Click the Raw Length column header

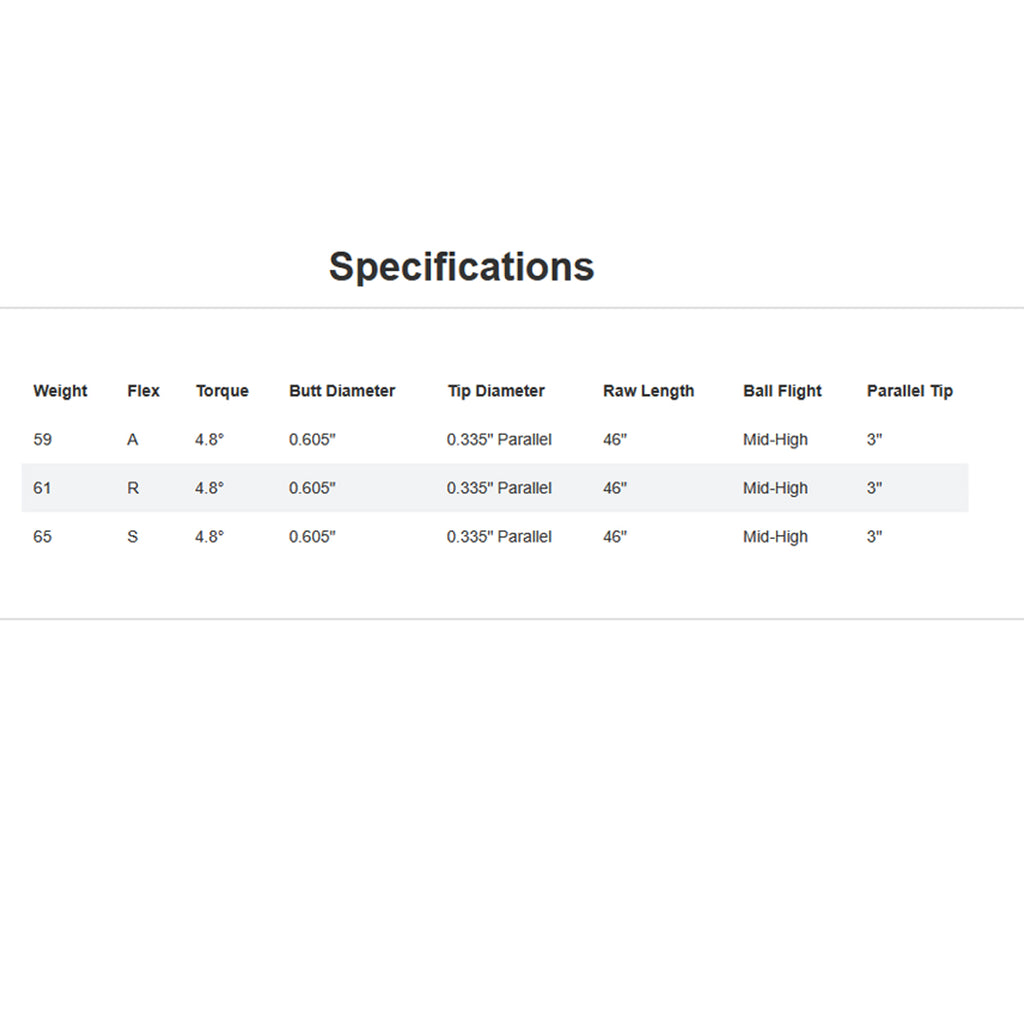click(x=648, y=391)
